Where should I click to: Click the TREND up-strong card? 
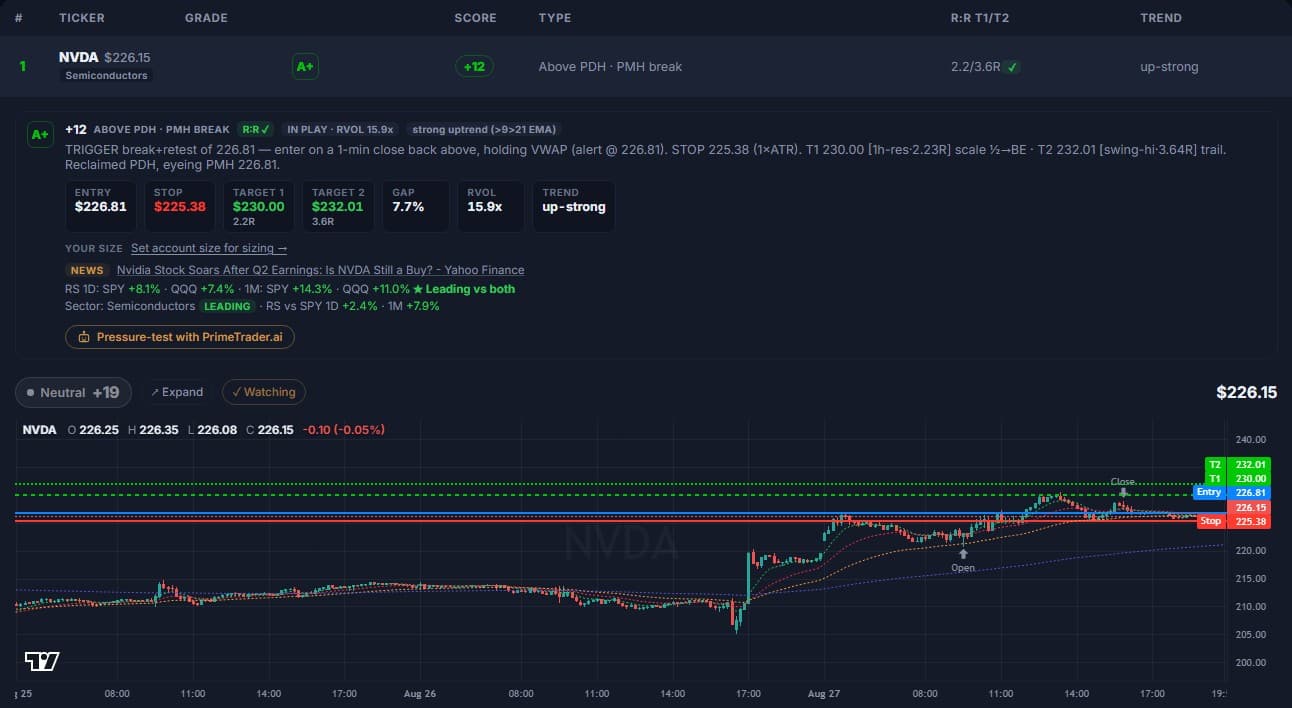point(574,206)
